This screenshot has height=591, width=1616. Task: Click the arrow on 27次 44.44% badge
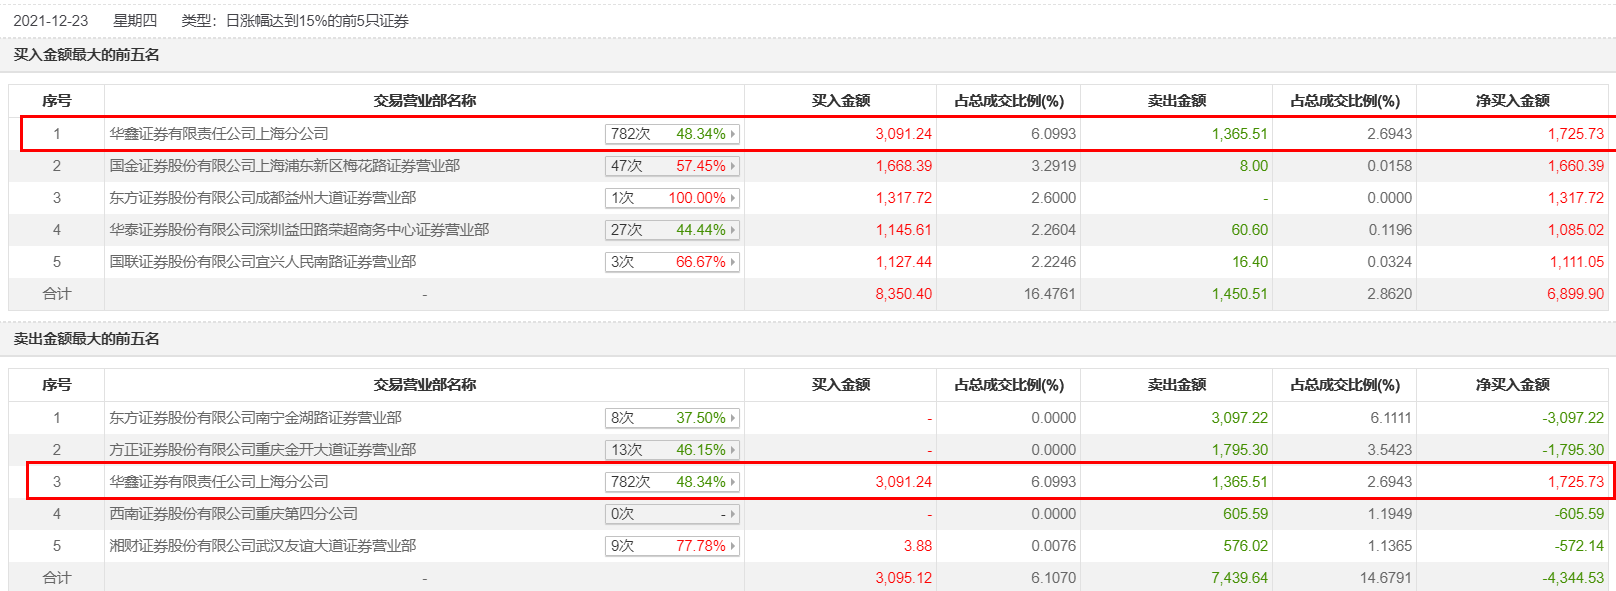pyautogui.click(x=733, y=230)
